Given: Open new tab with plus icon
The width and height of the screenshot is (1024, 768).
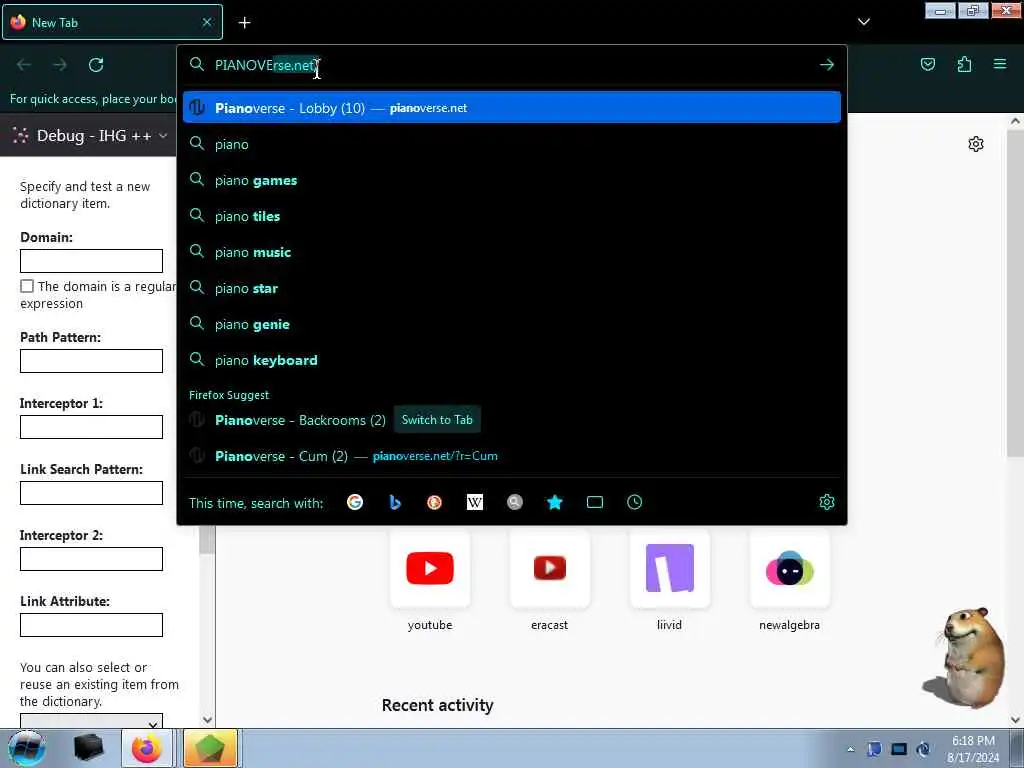Looking at the screenshot, I should click(x=244, y=23).
